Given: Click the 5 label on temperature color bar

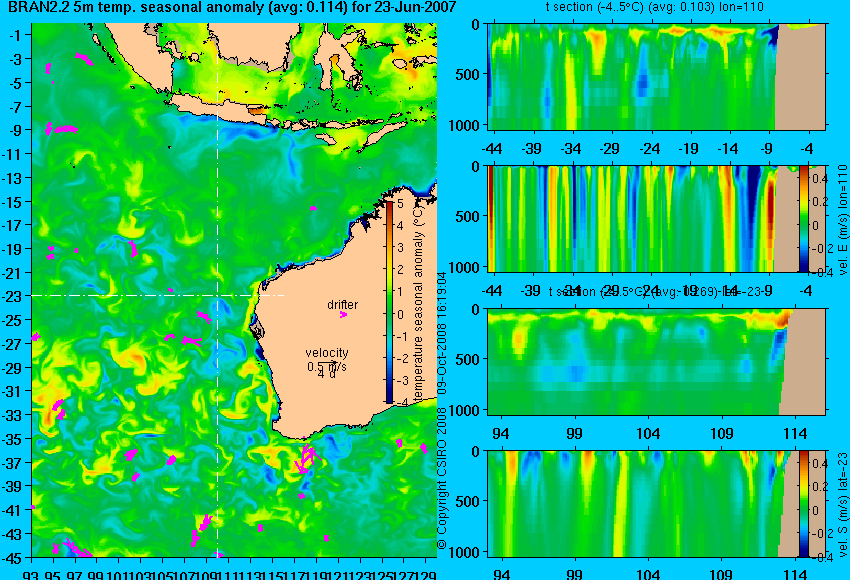Looking at the screenshot, I should click(x=401, y=204).
